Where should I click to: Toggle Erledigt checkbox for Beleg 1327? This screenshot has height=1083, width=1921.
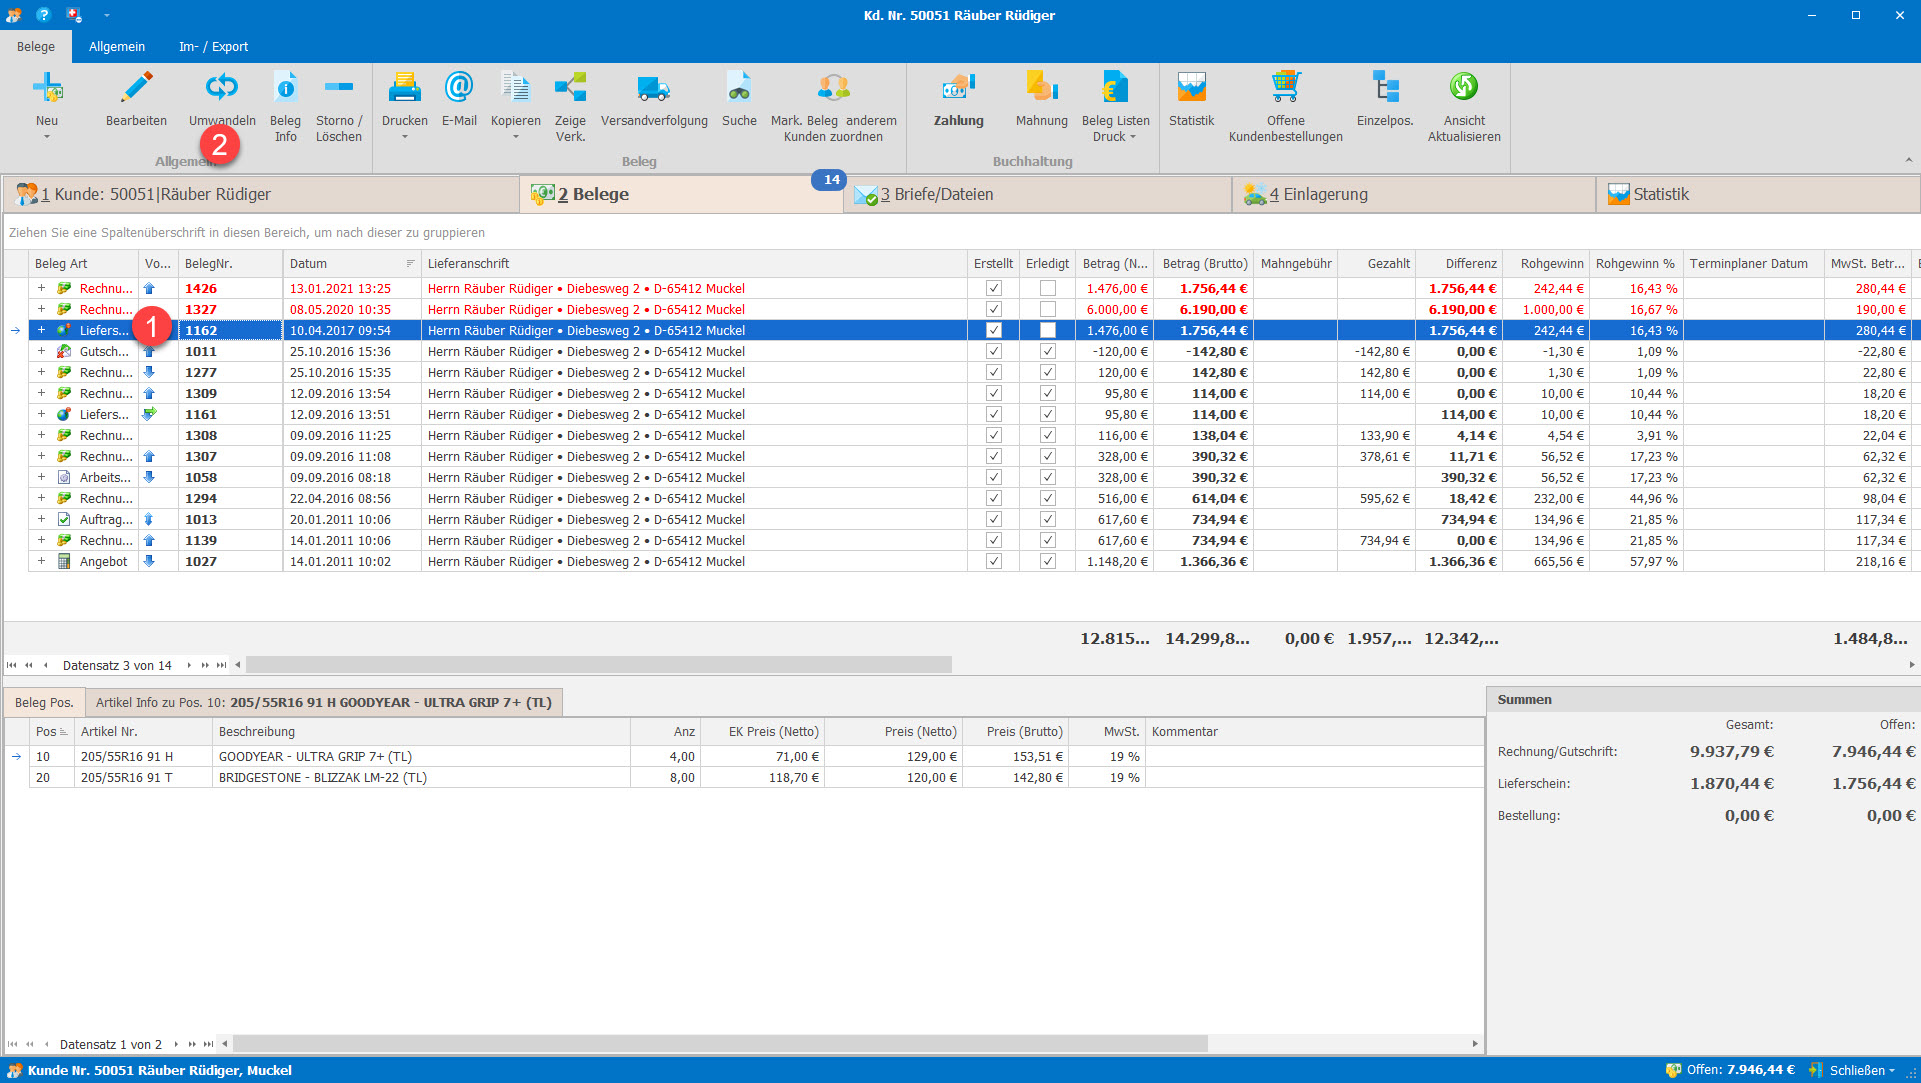pyautogui.click(x=1047, y=309)
